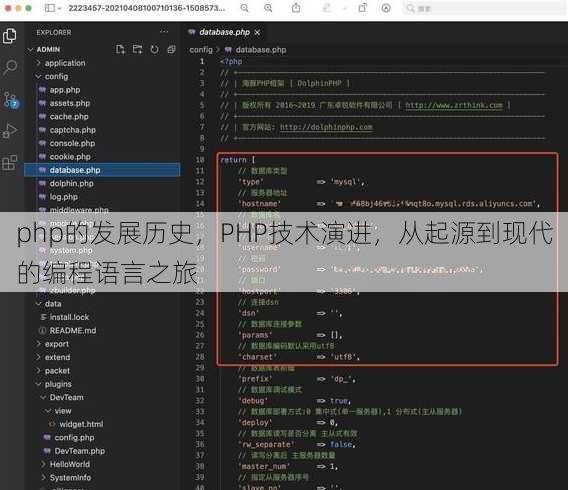Refresh the ADMIN explorer tree
This screenshot has height=490, width=568.
pyautogui.click(x=154, y=49)
